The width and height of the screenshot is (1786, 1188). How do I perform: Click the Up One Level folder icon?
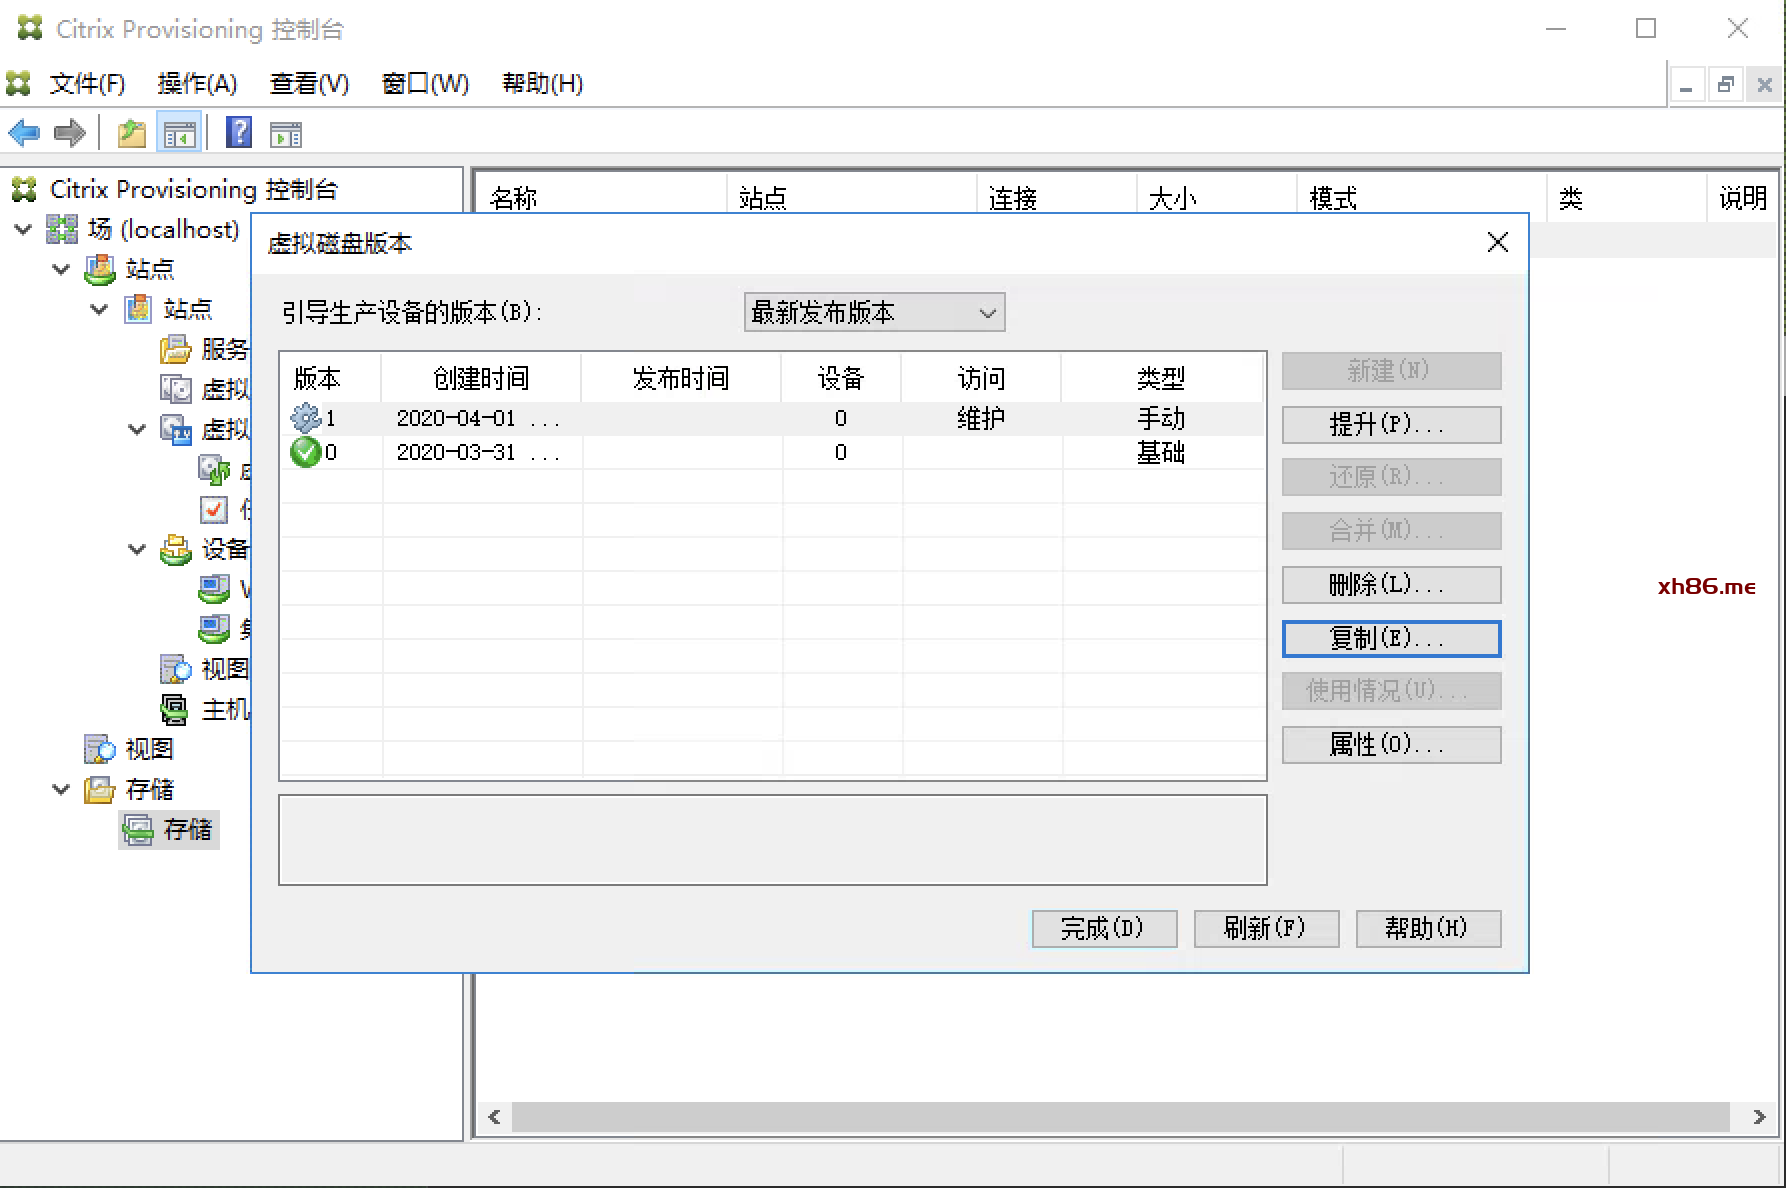pyautogui.click(x=131, y=133)
